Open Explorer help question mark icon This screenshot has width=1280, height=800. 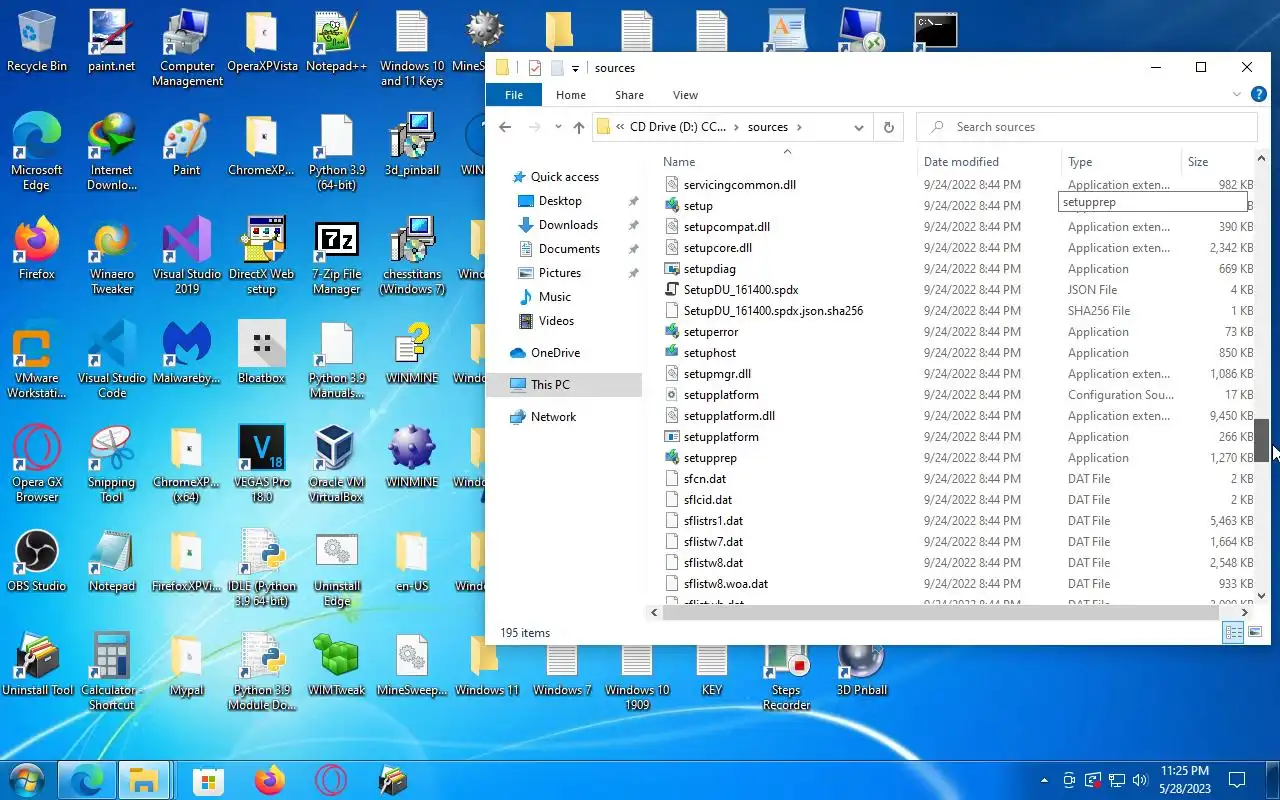[x=1259, y=94]
